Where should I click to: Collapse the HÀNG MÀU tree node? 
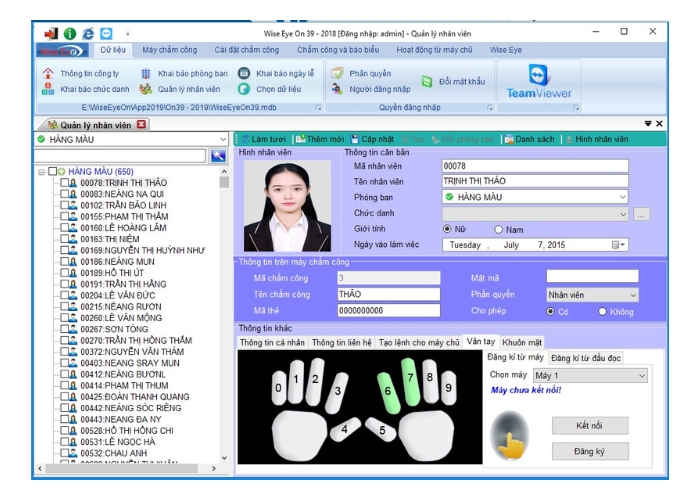point(43,171)
